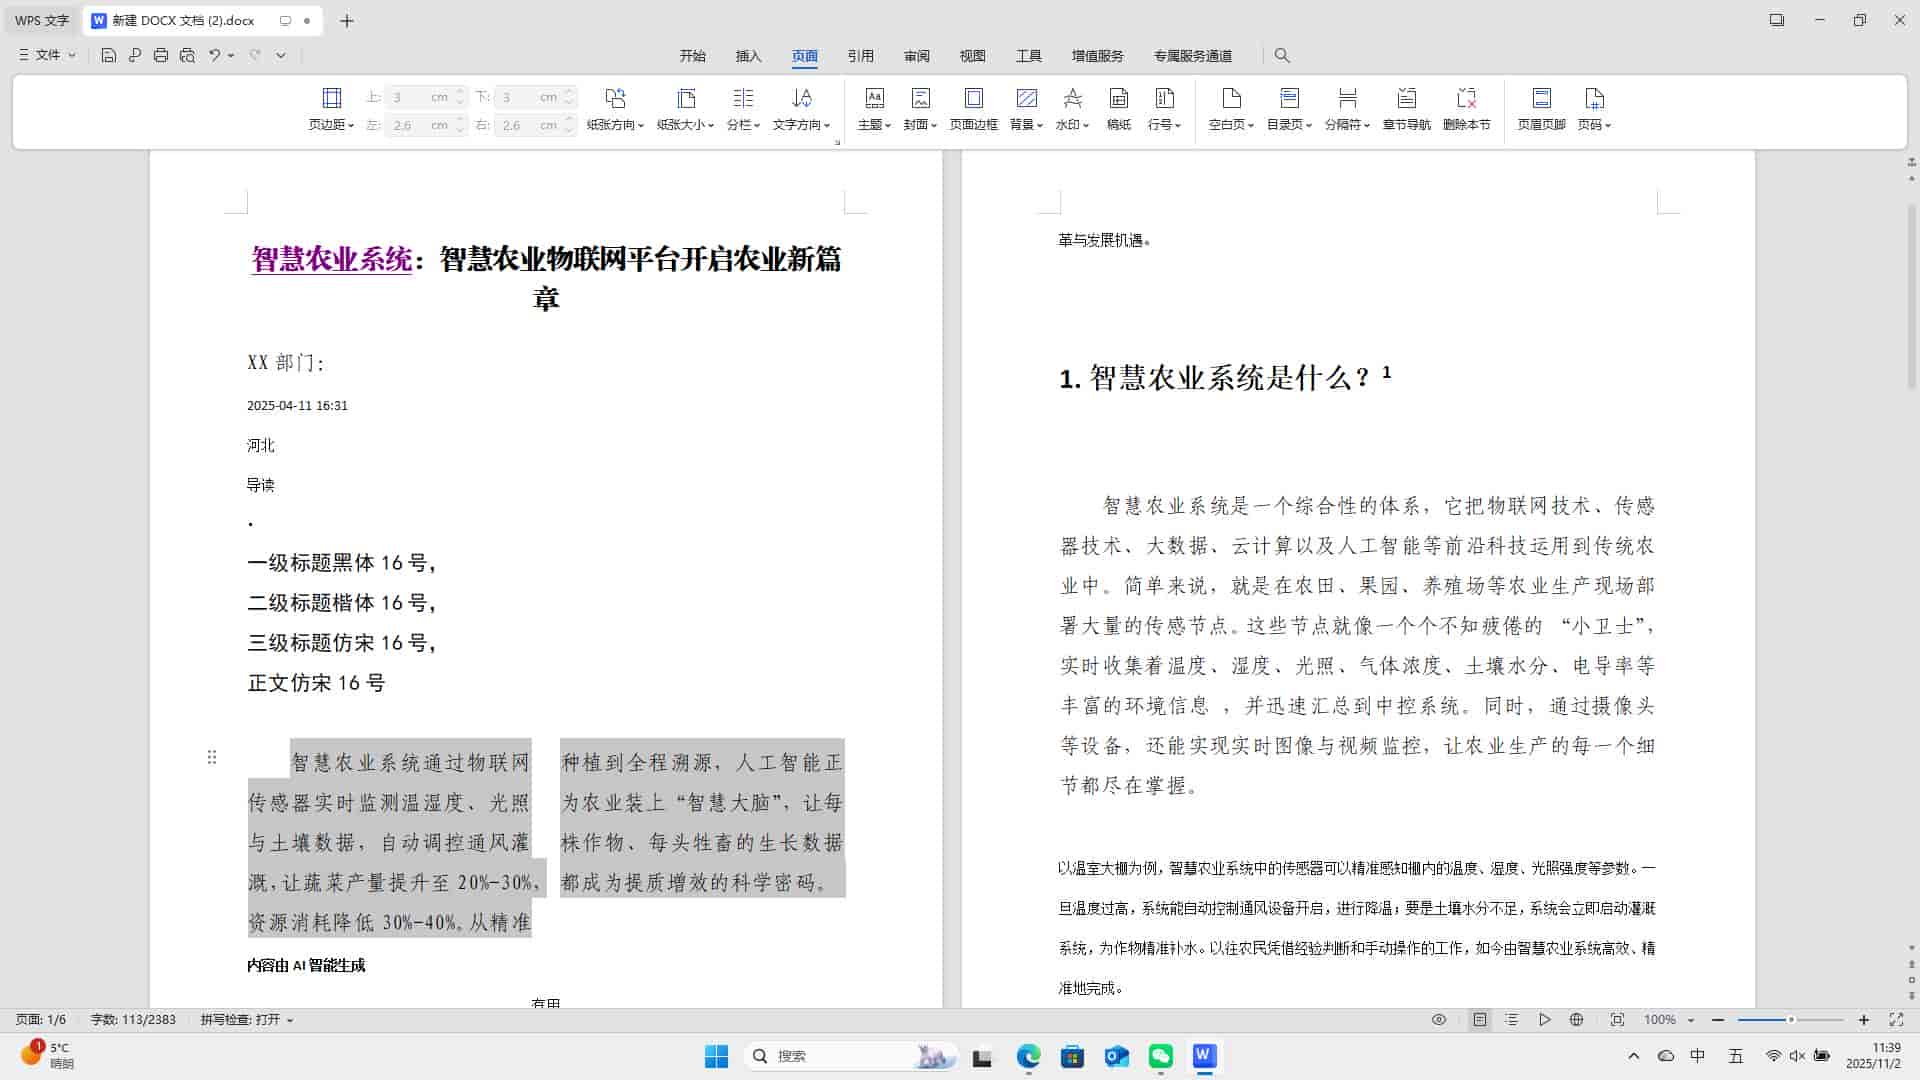
Task: Expand the 纸张大小 dropdown arrow
Action: pos(711,126)
